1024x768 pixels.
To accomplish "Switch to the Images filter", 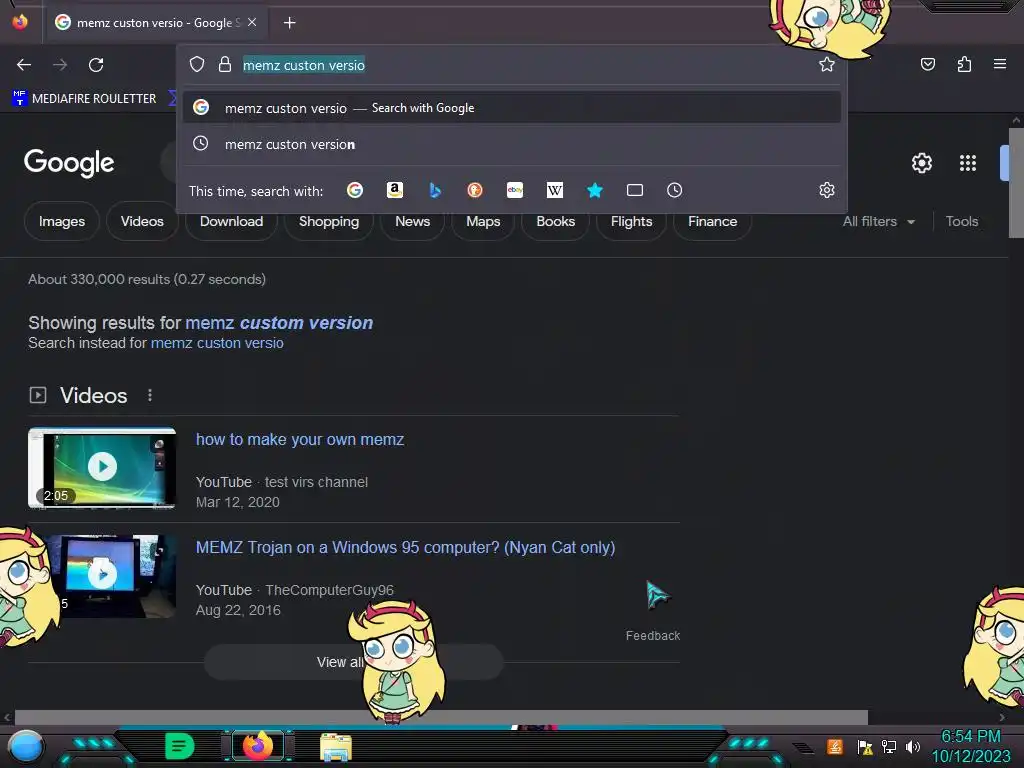I will [61, 221].
